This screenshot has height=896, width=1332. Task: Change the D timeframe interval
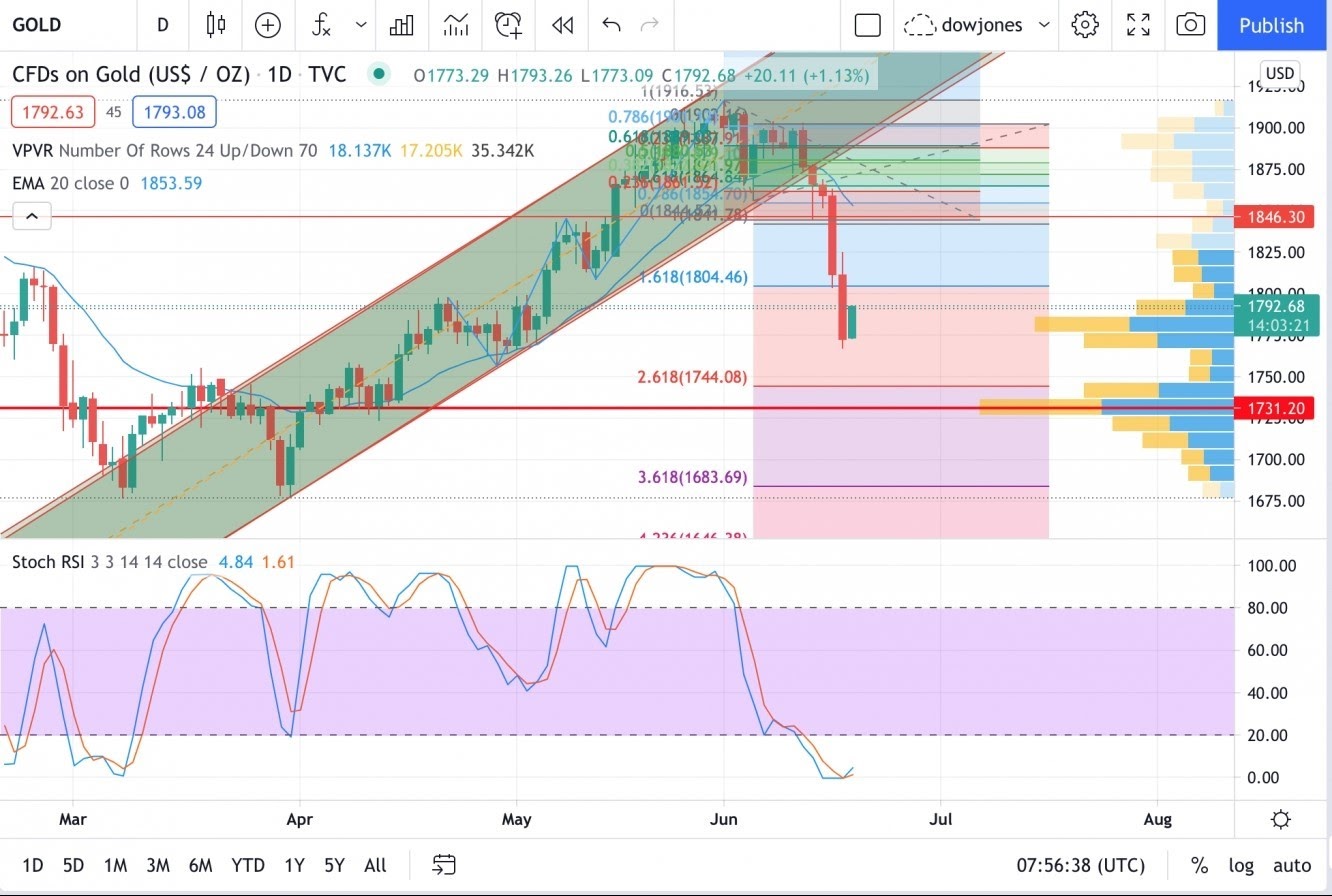click(x=162, y=25)
